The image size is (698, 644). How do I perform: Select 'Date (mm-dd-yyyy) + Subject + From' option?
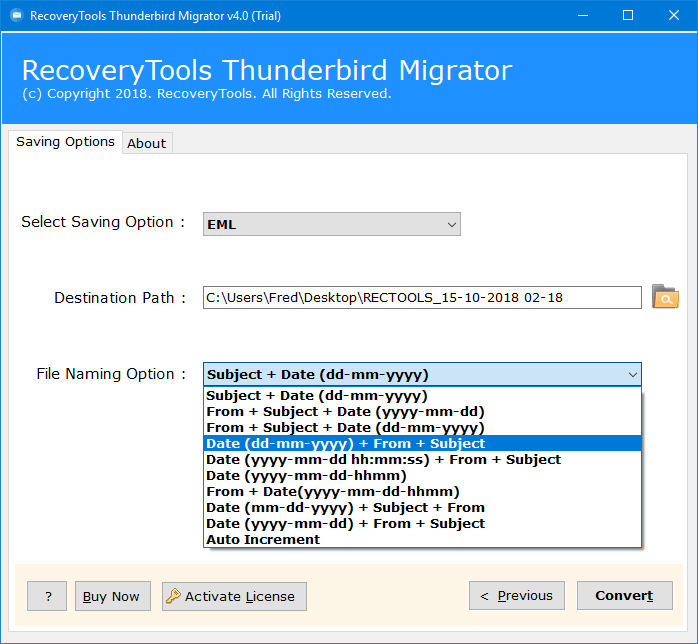(422, 507)
